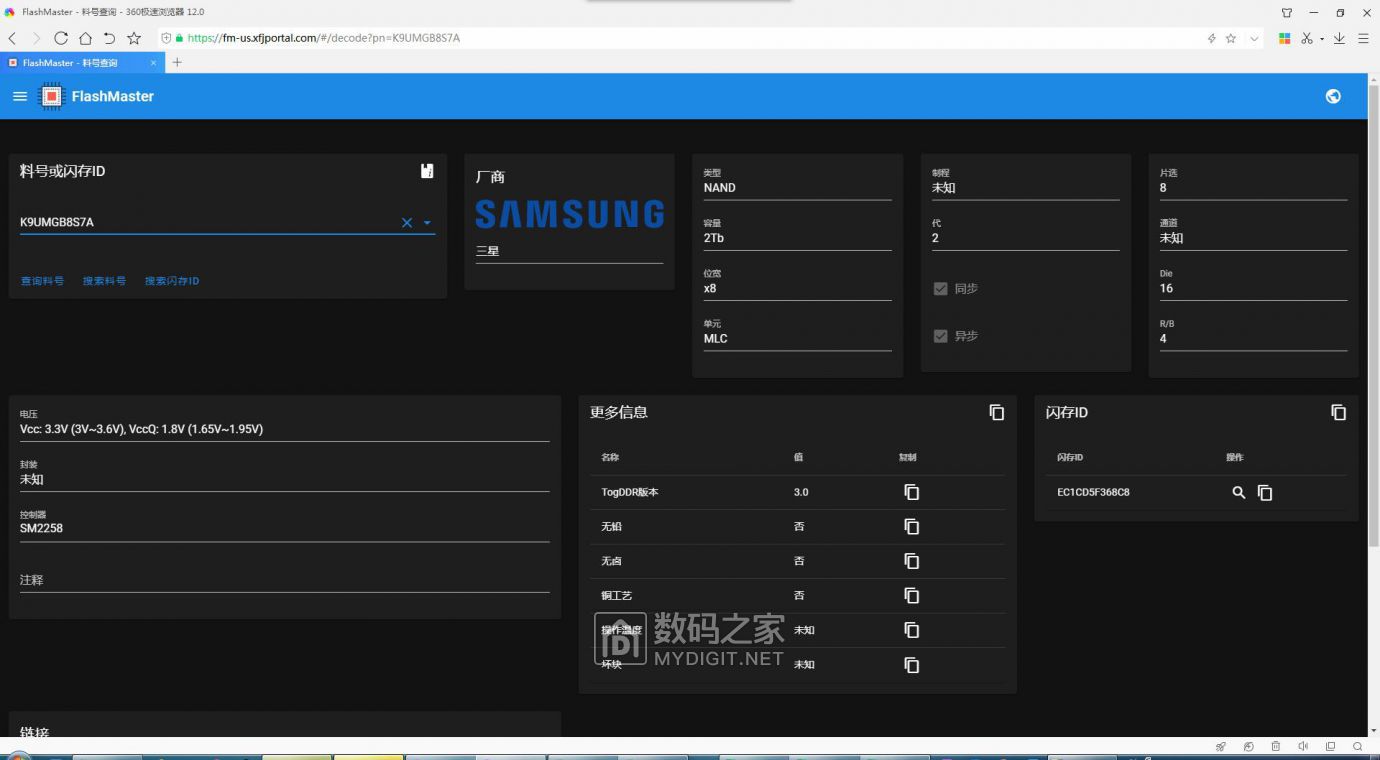This screenshot has width=1380, height=760.
Task: Click the 注释 notes field
Action: coord(284,579)
